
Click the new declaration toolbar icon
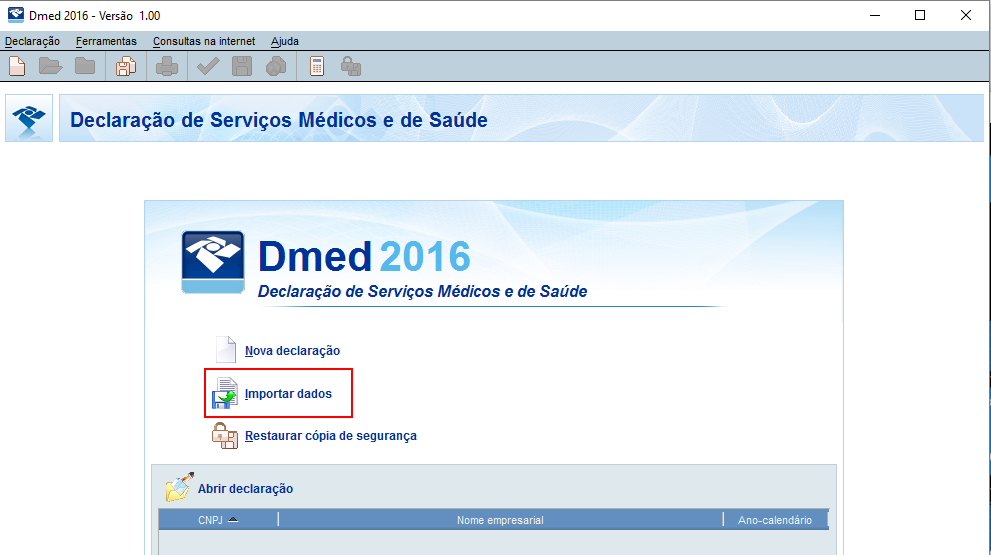pos(17,66)
